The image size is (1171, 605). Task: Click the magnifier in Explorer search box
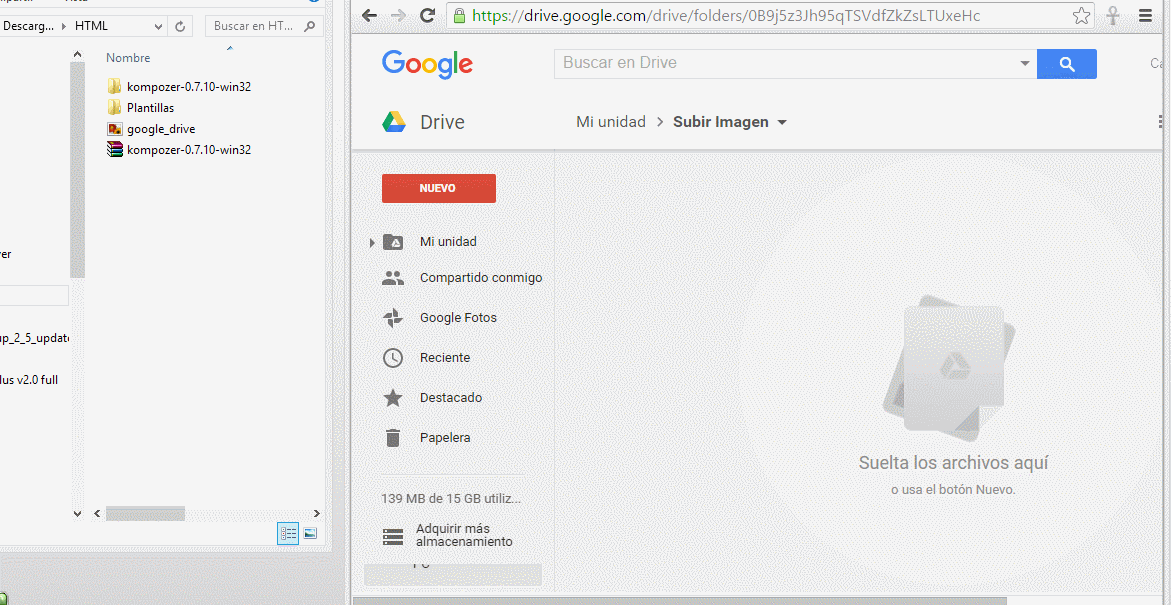310,26
